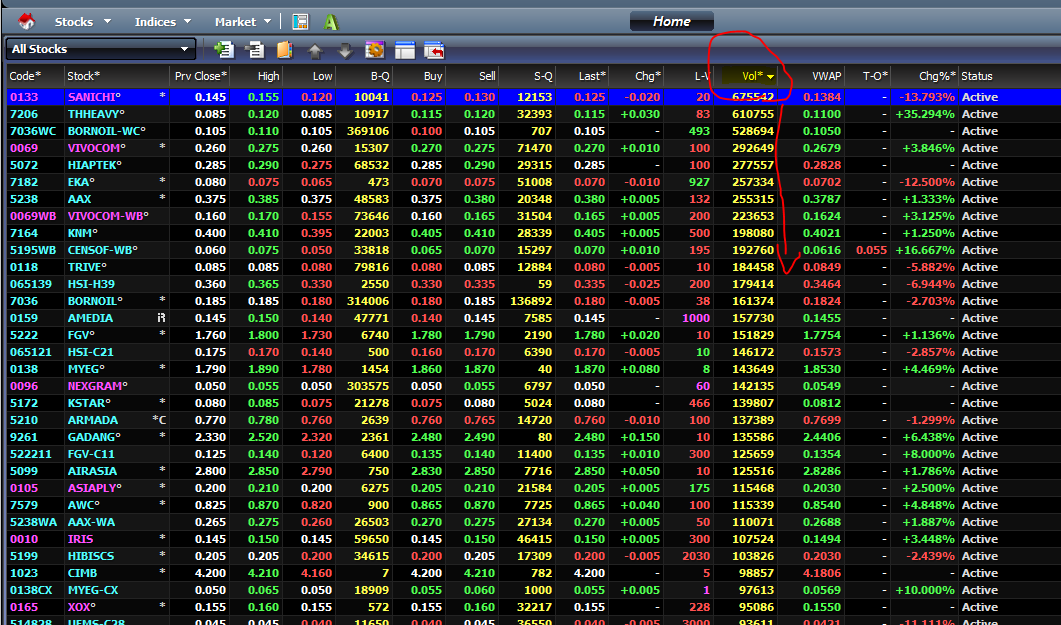1061x625 pixels.
Task: Click the grey down arrow toolbar icon
Action: point(344,50)
